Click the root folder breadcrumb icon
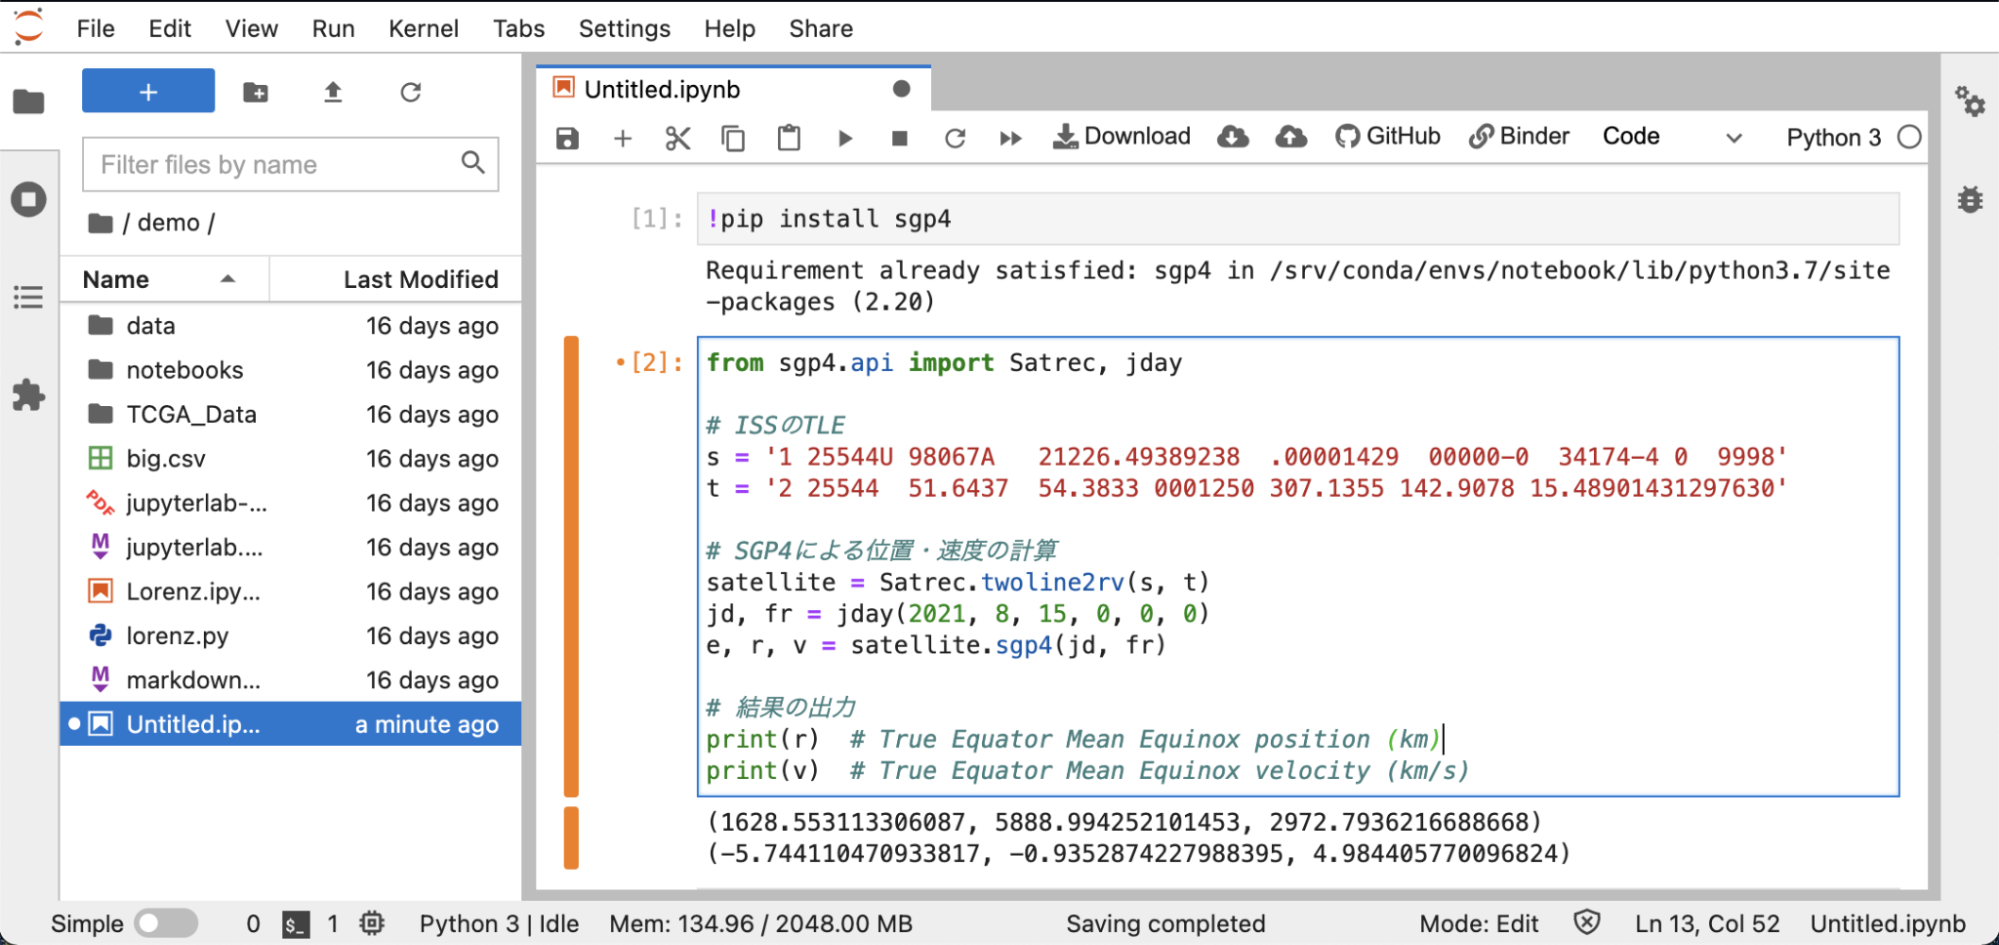The width and height of the screenshot is (1999, 945). [100, 222]
